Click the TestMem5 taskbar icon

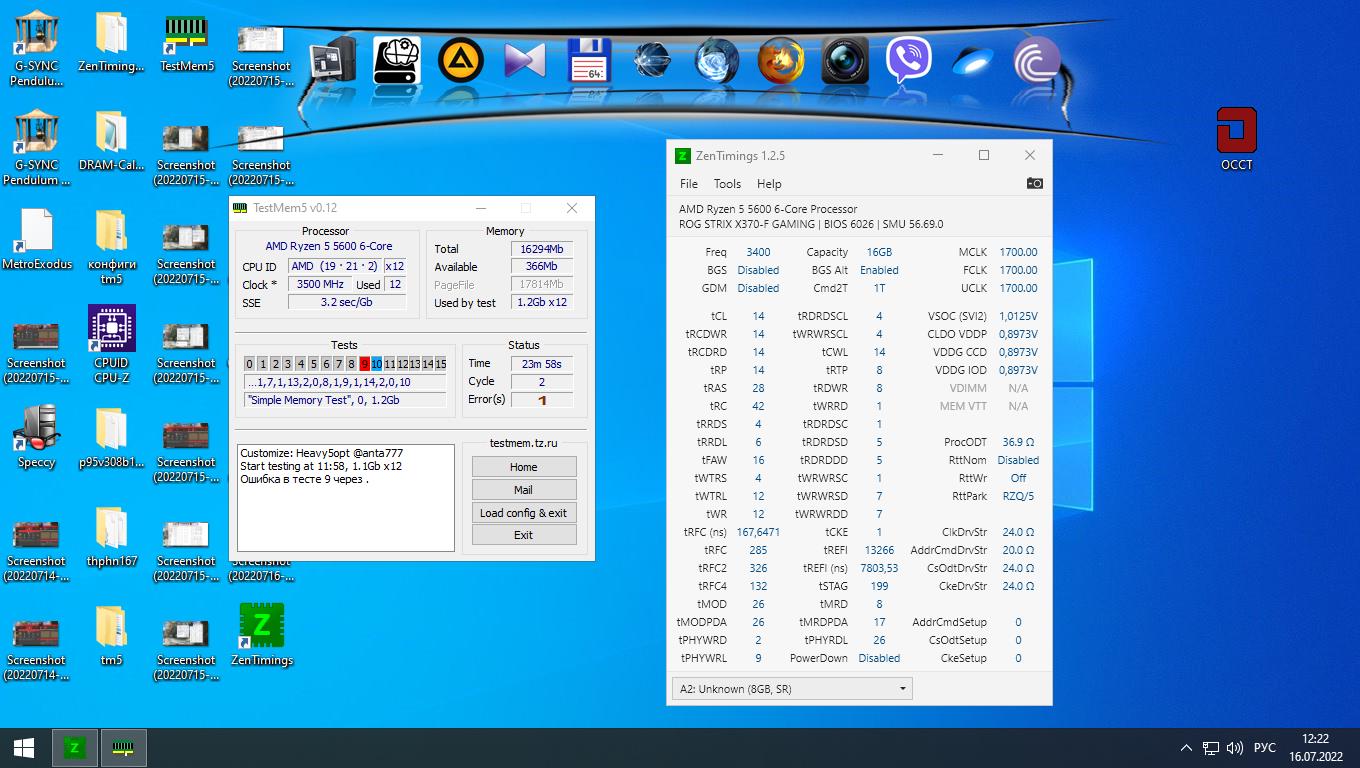[x=124, y=748]
